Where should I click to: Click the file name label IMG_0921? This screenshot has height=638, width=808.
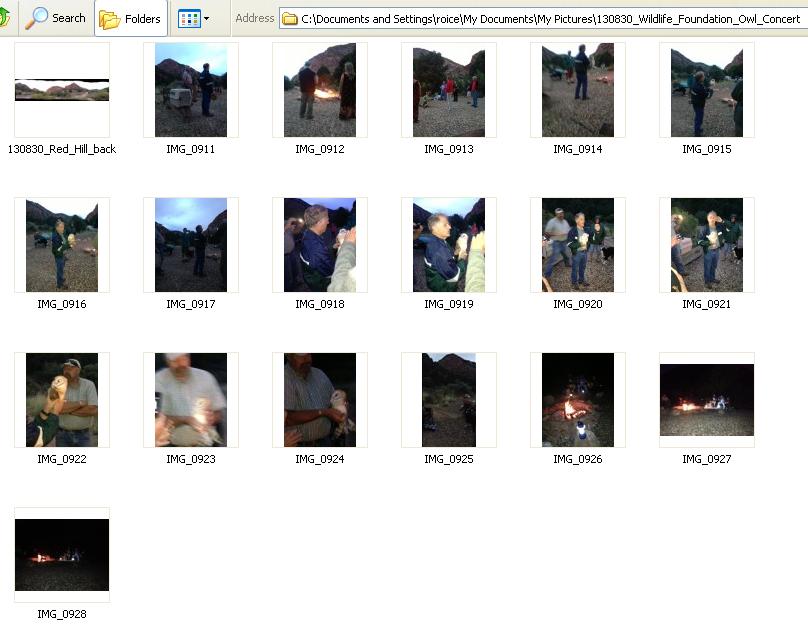707,304
